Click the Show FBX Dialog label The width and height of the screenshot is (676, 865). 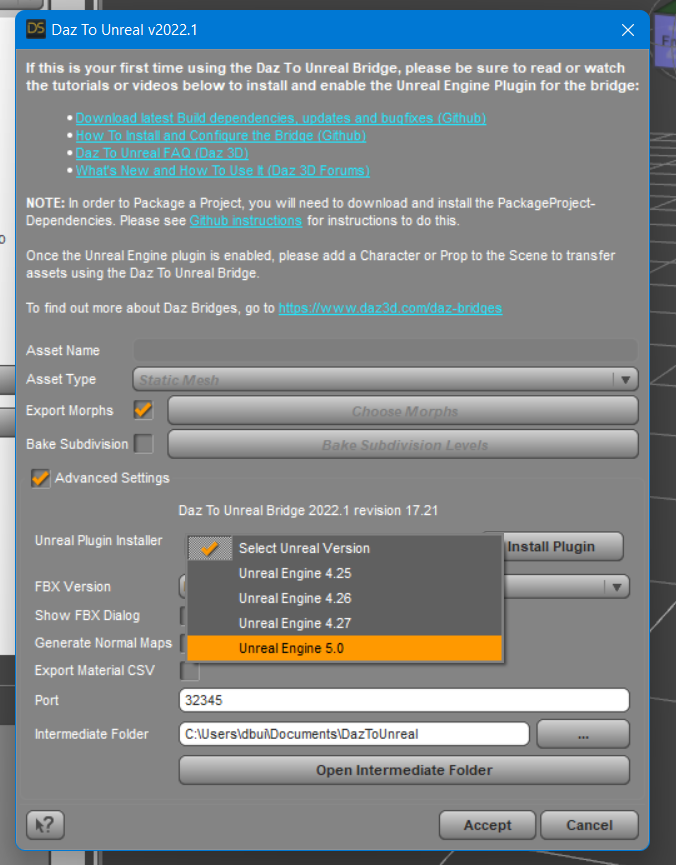tap(87, 615)
